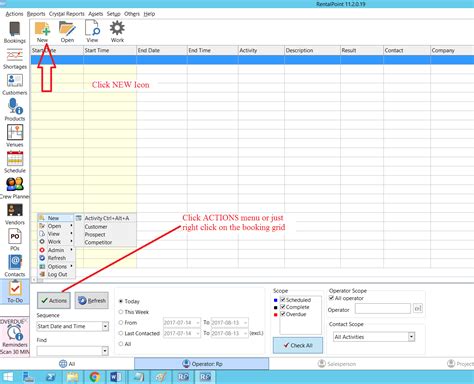Choose Log Out from context menu
474x384 pixels.
tap(56, 274)
